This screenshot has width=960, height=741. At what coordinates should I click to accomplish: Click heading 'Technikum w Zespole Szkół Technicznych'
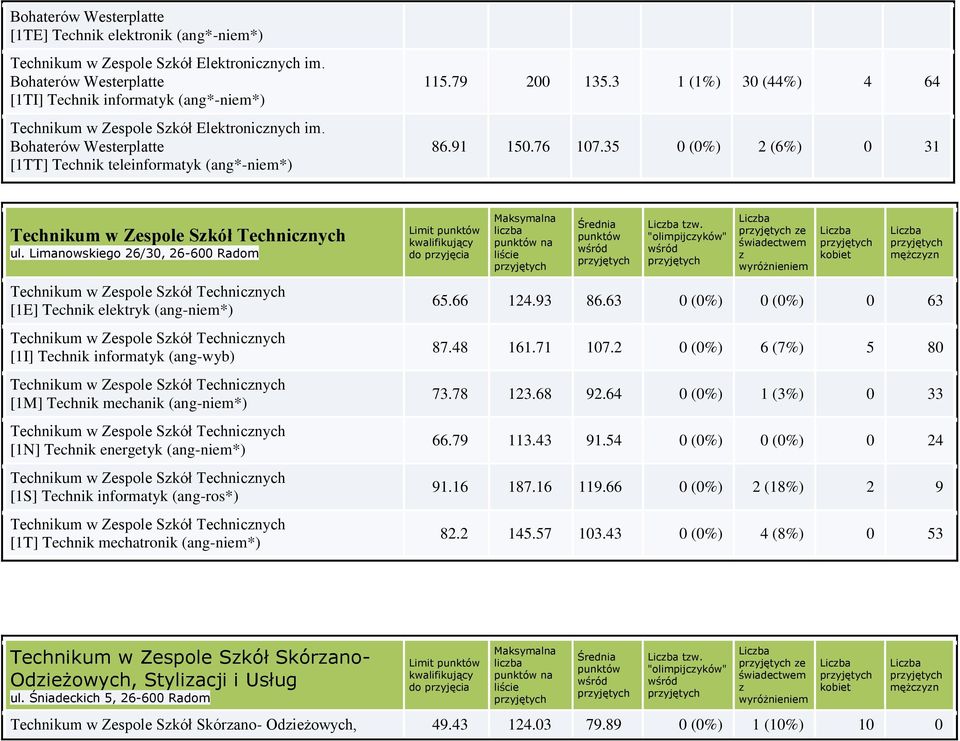[x=178, y=235]
